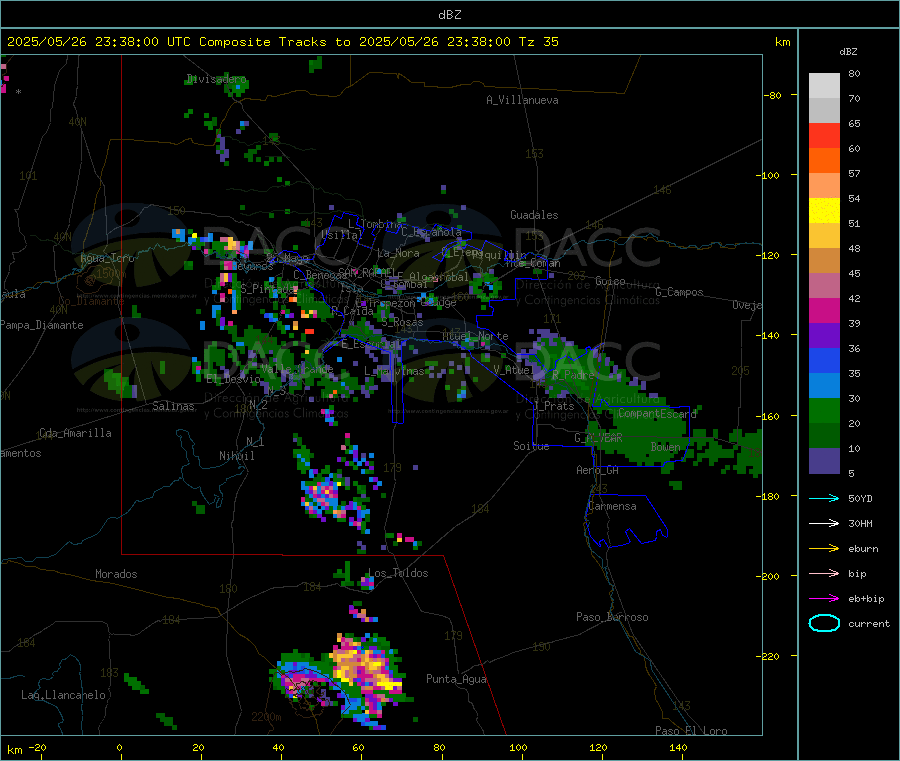Click the 0 tick on the bottom axis
Viewport: 900px width, 761px height.
[119, 747]
